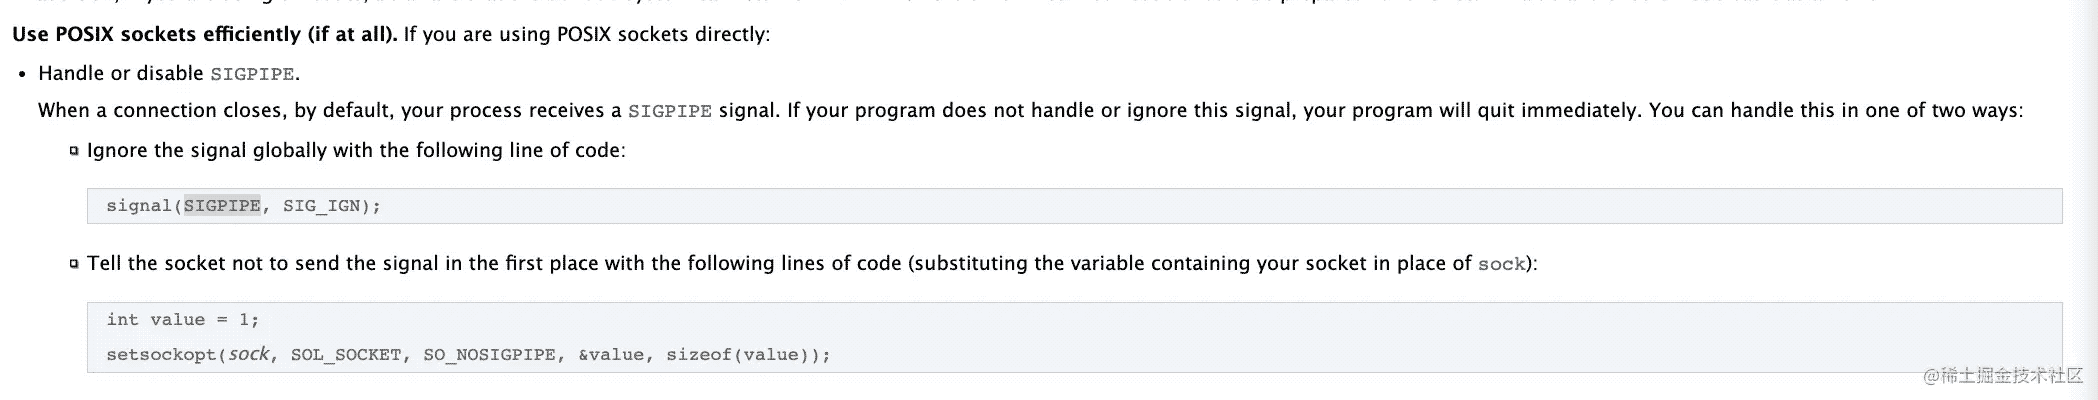
Task: Click the round bullet before "Handle or disable"
Action: pos(23,74)
